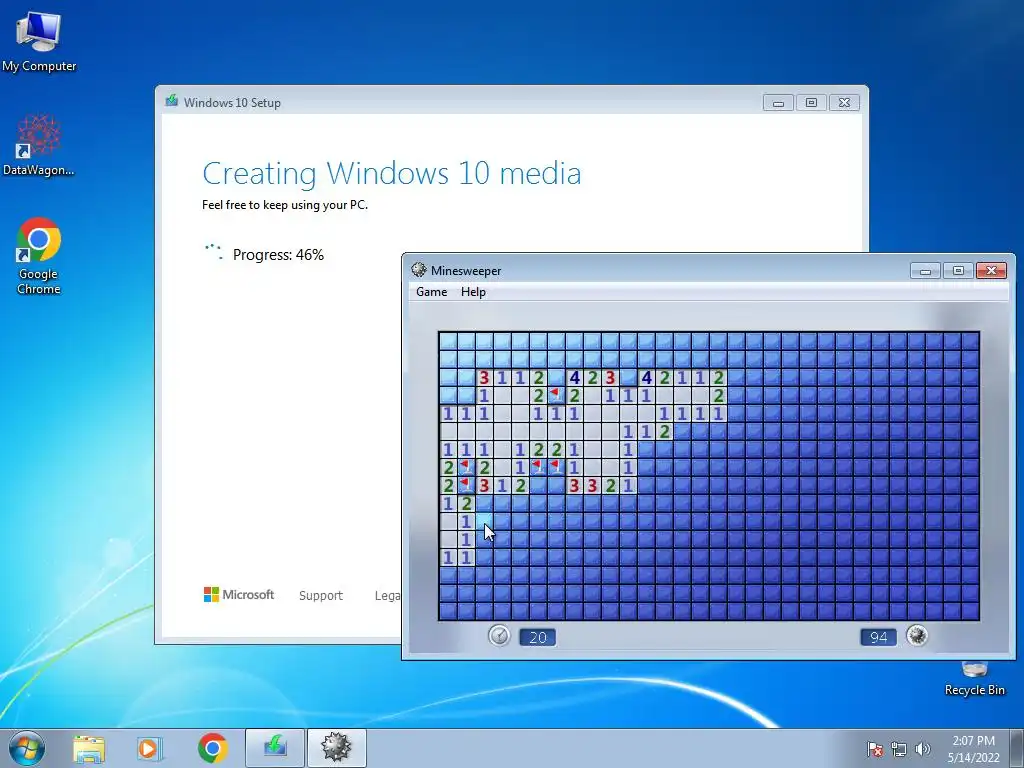Image resolution: width=1024 pixels, height=768 pixels.
Task: Uncover the highlighted tile under the mouse pointer
Action: point(484,521)
